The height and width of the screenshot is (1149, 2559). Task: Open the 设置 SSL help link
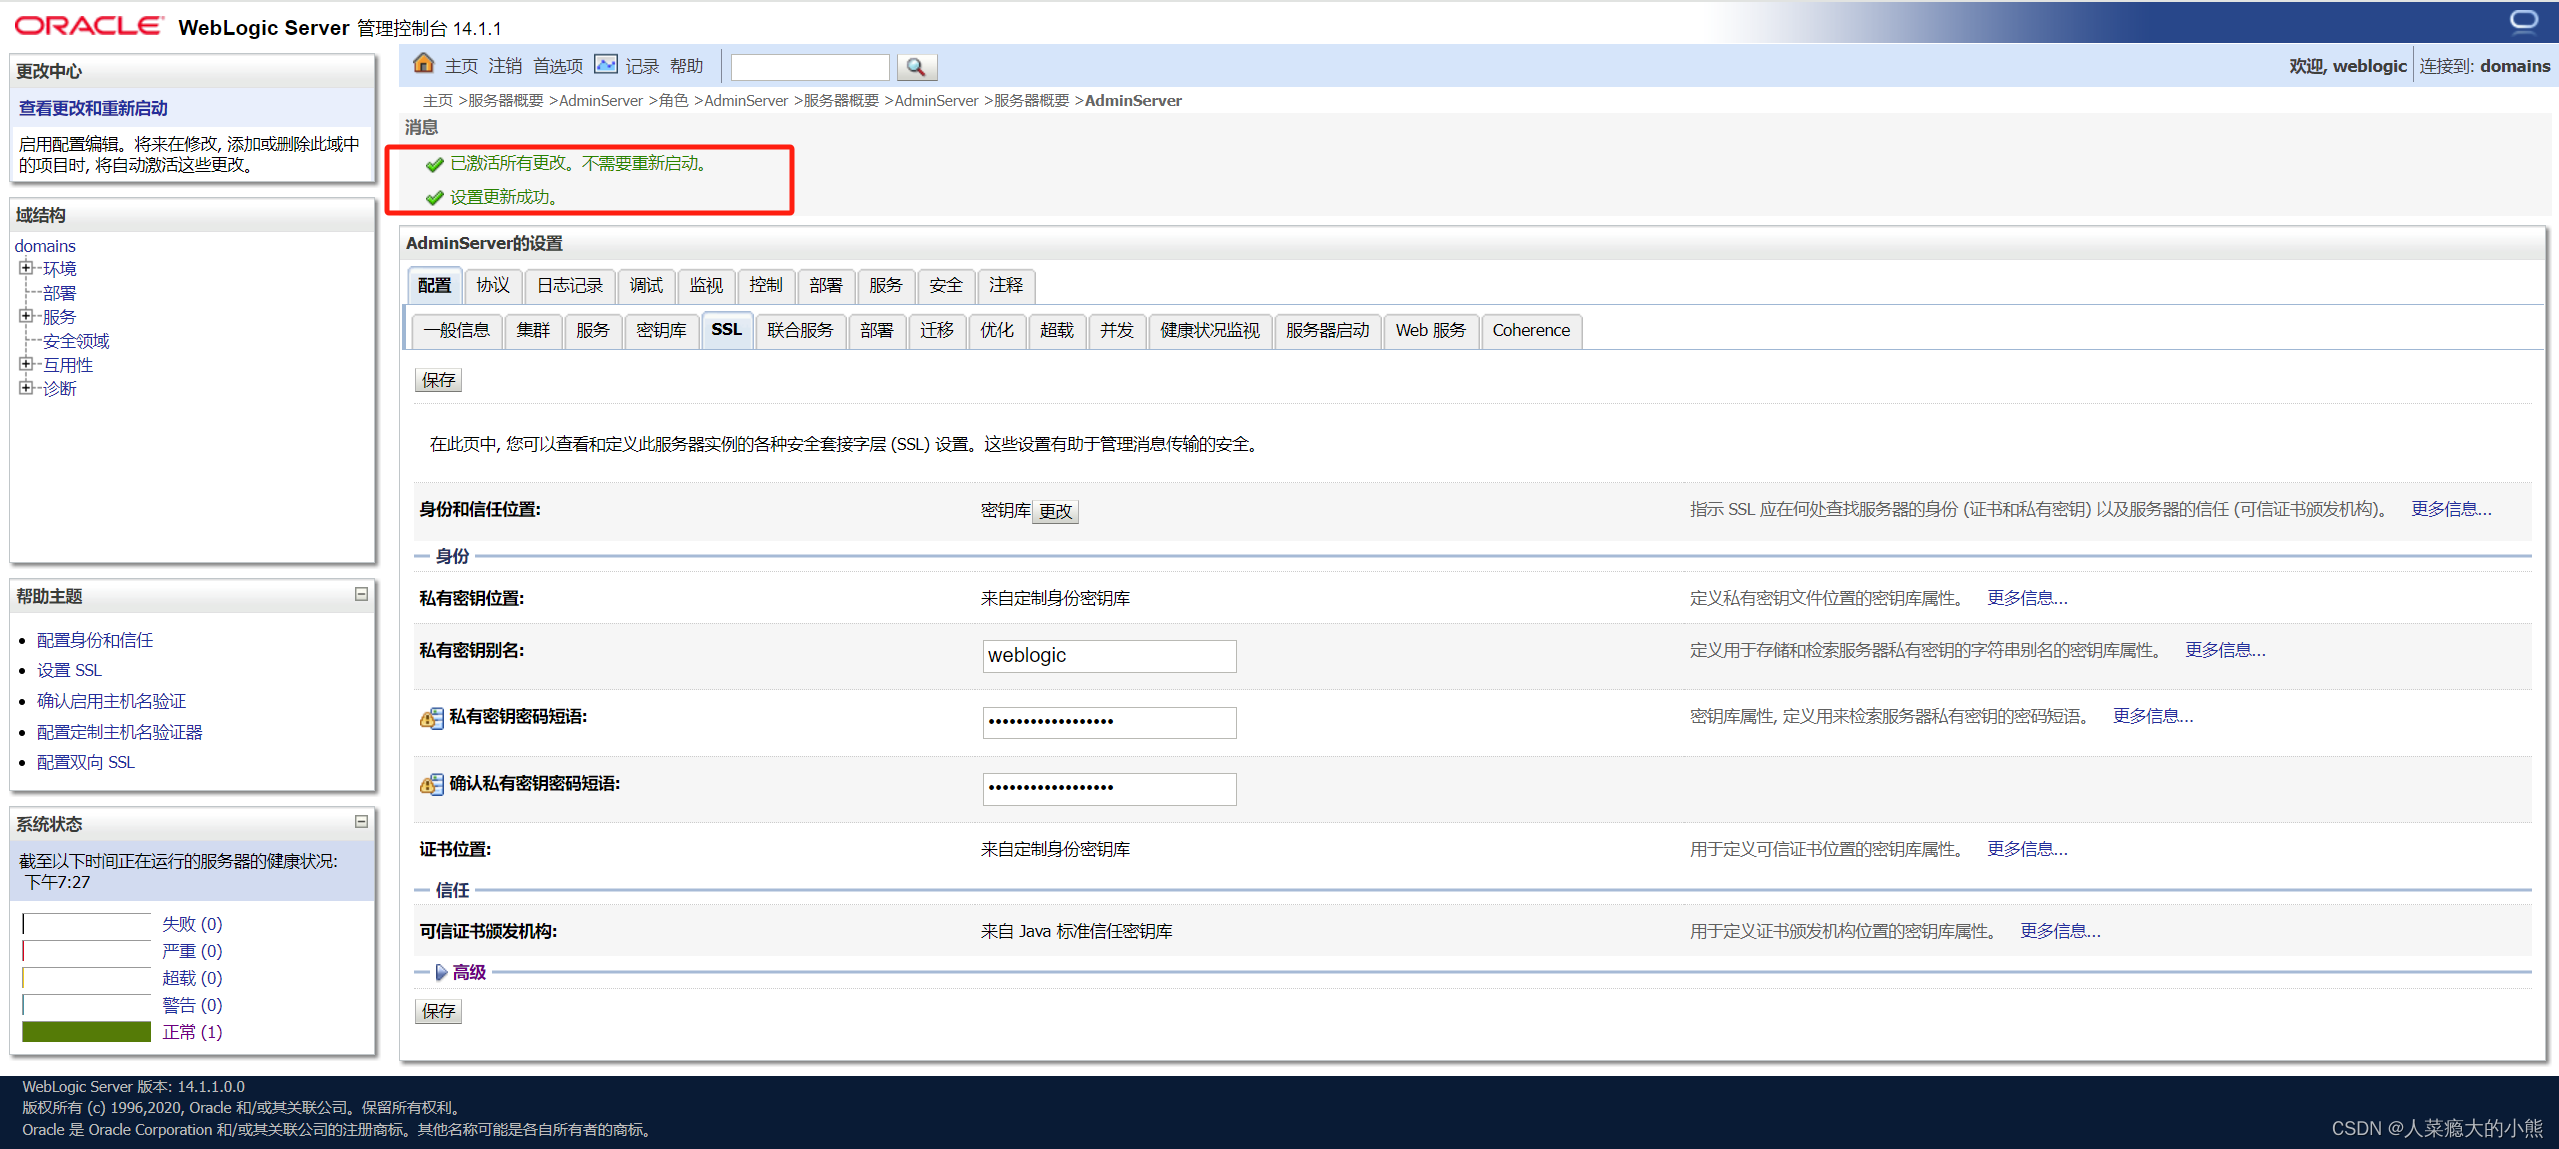tap(68, 669)
